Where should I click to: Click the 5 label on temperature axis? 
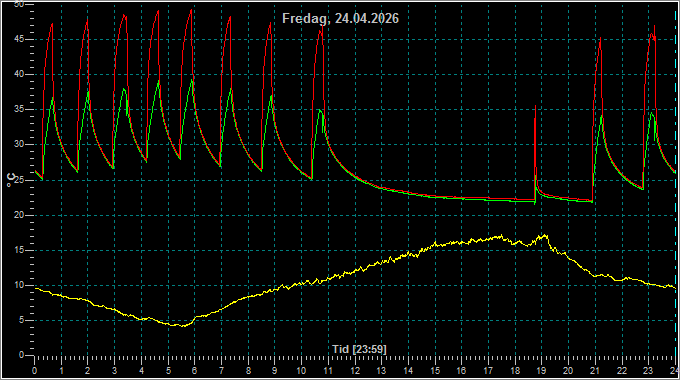(x=21, y=320)
